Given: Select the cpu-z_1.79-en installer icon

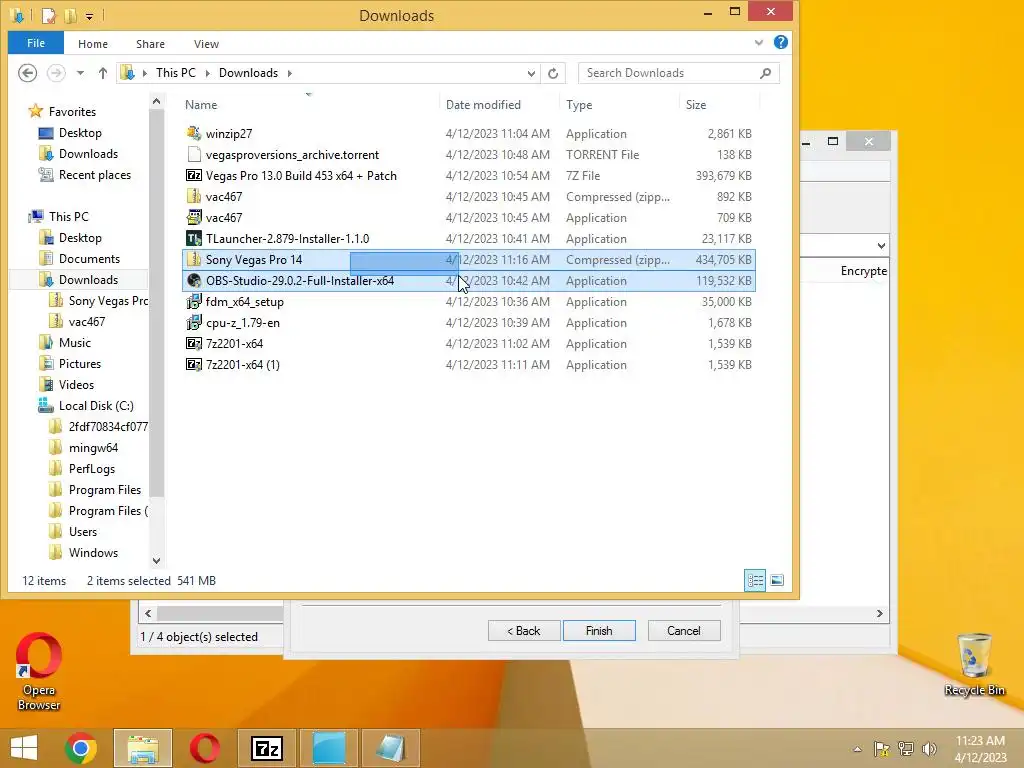Looking at the screenshot, I should click(194, 323).
